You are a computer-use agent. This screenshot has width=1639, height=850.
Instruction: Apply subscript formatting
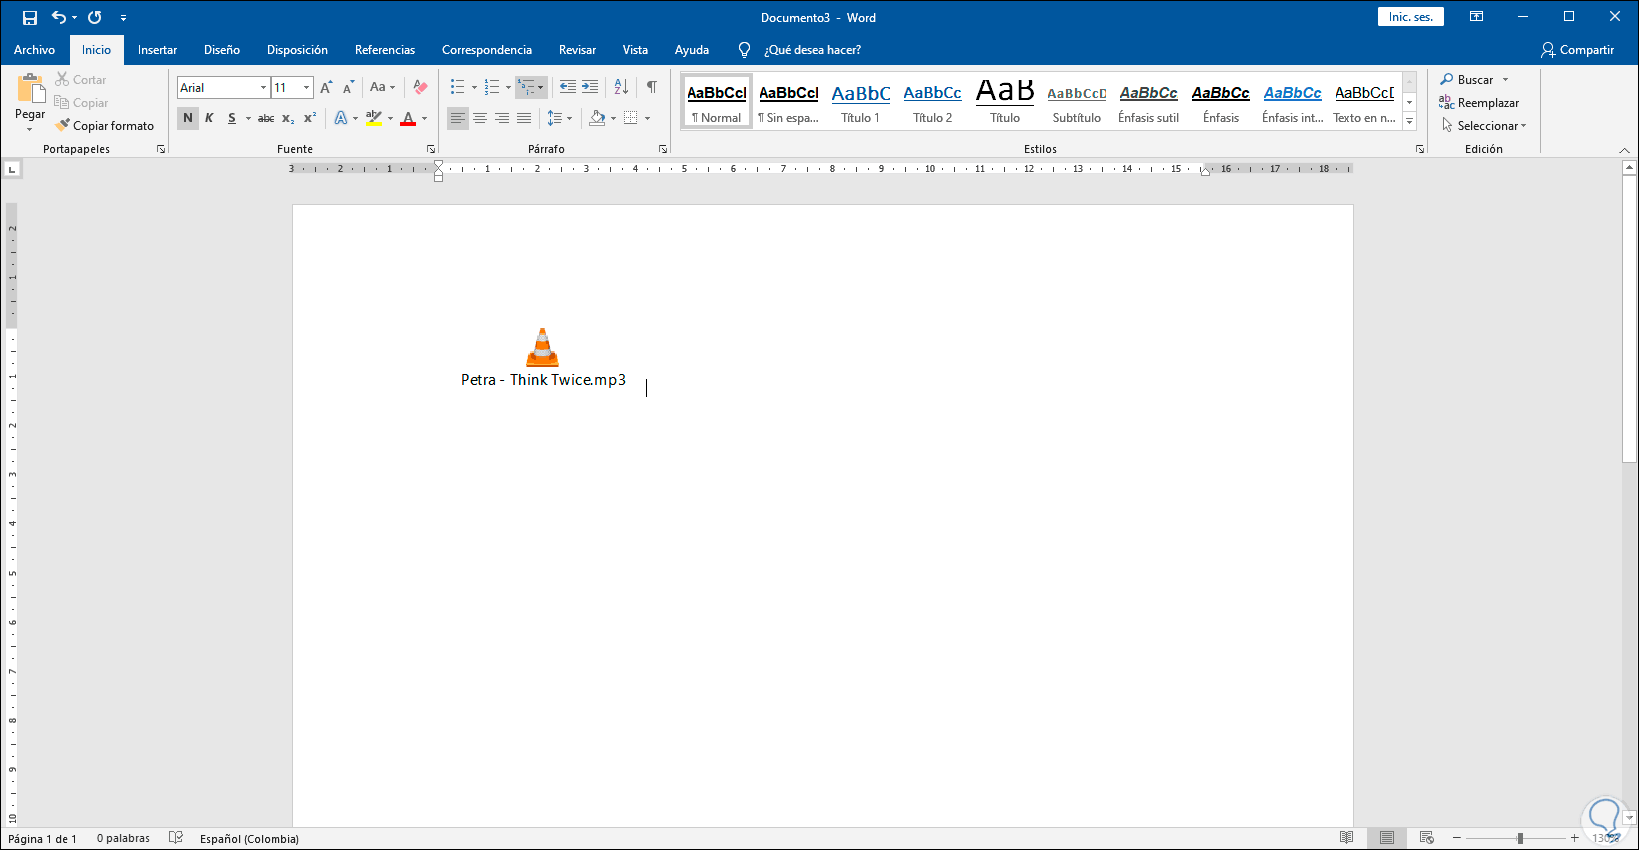[288, 118]
